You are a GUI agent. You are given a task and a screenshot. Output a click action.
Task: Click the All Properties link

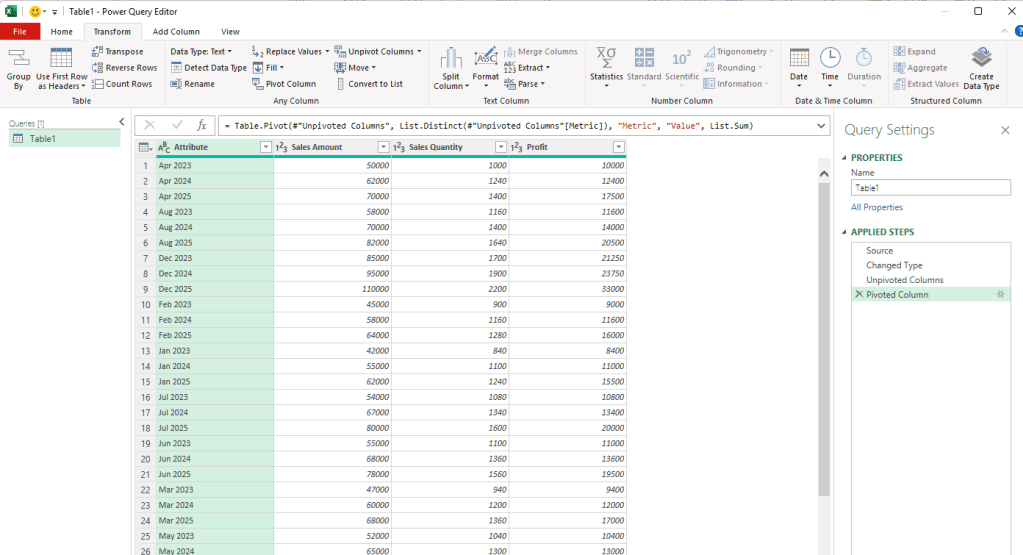[x=876, y=207]
